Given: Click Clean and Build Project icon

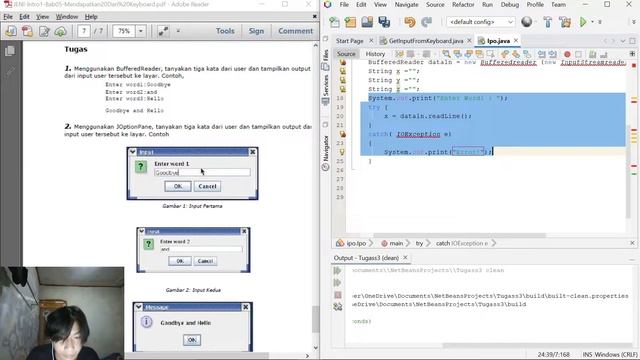Looking at the screenshot, I should coord(565,22).
